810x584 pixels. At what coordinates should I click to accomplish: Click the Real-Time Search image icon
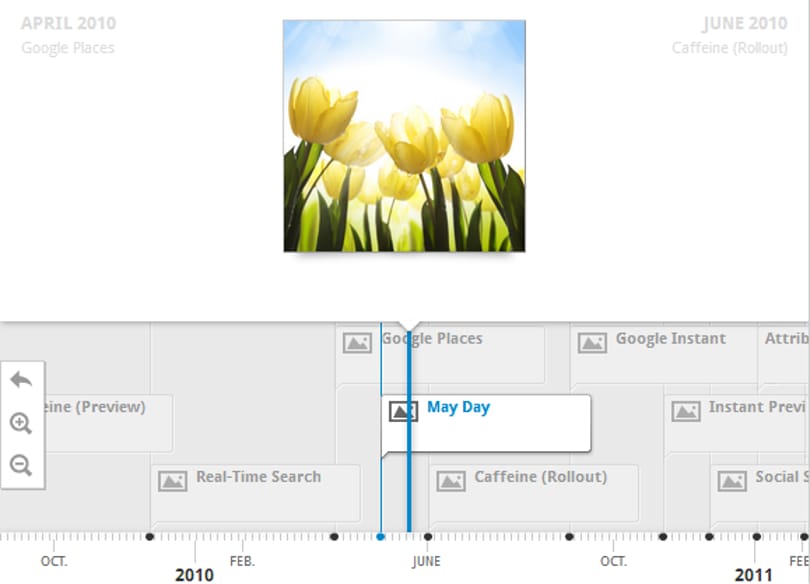[173, 481]
